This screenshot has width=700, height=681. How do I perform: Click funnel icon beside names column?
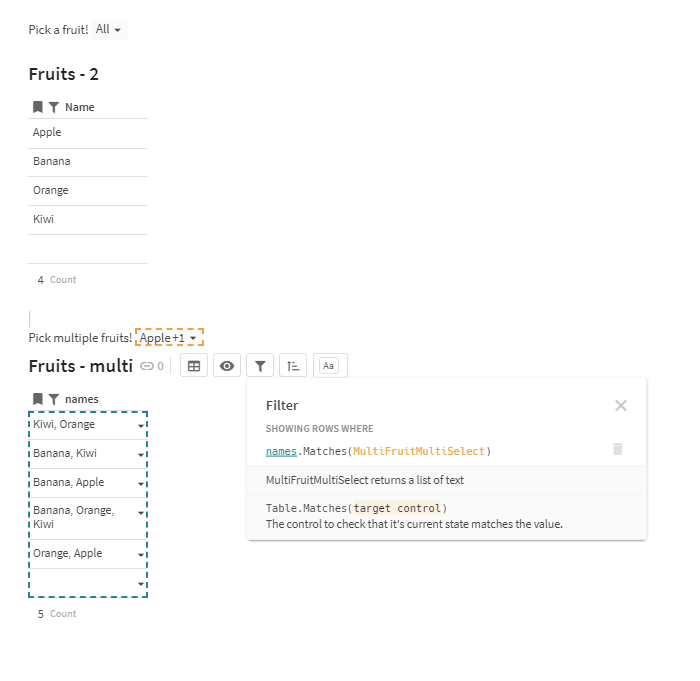coord(54,399)
